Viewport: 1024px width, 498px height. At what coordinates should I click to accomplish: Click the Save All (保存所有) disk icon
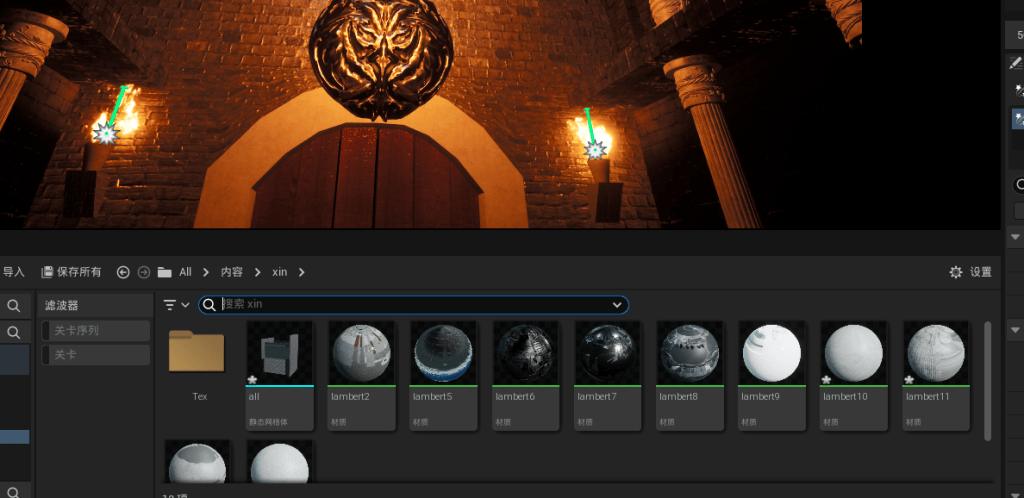pos(47,272)
